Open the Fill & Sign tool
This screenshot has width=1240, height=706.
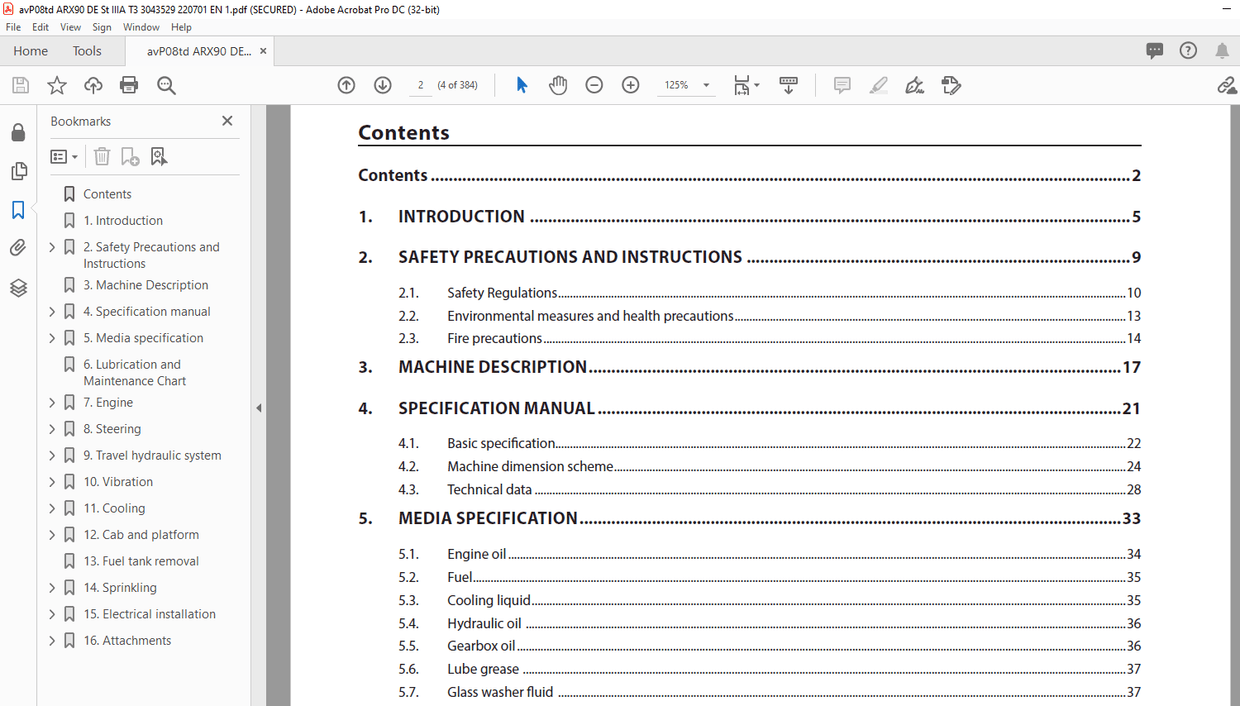click(951, 85)
